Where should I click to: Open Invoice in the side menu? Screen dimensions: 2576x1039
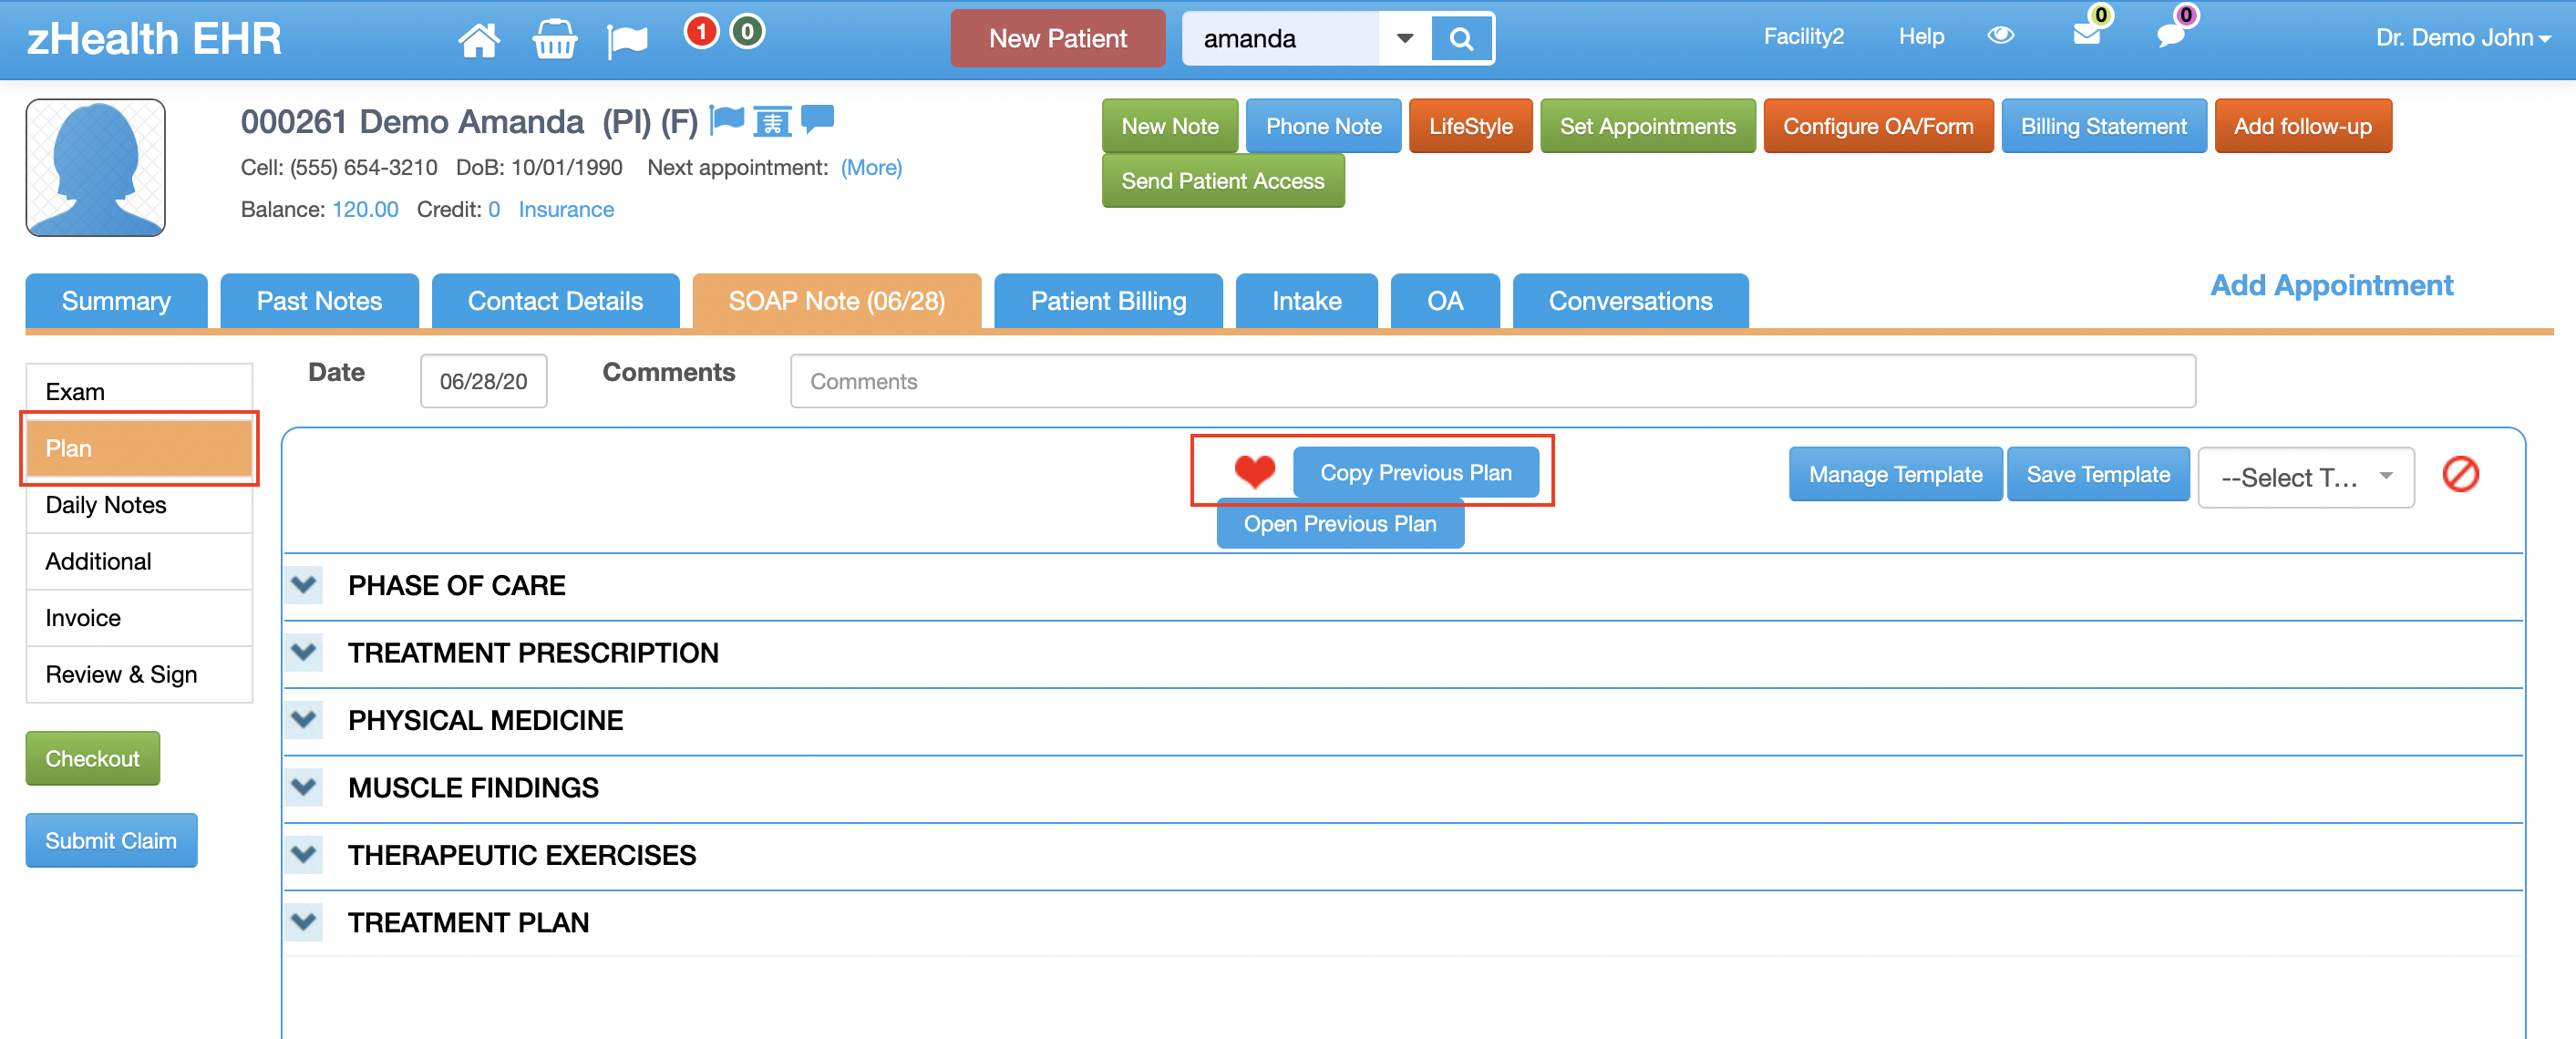point(139,618)
